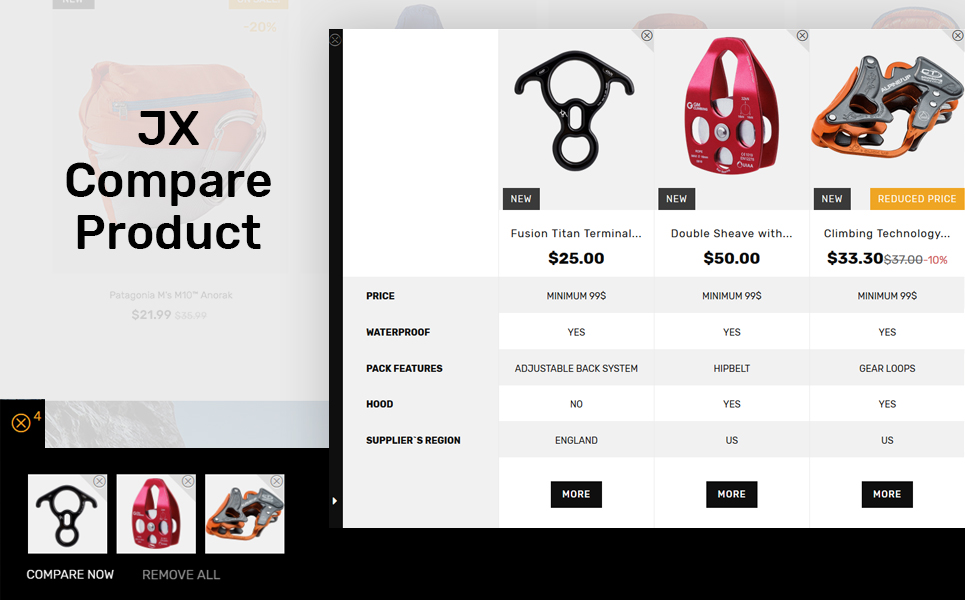This screenshot has height=600, width=965.
Task: Remove orange belay device thumbnail from bar
Action: 277,481
